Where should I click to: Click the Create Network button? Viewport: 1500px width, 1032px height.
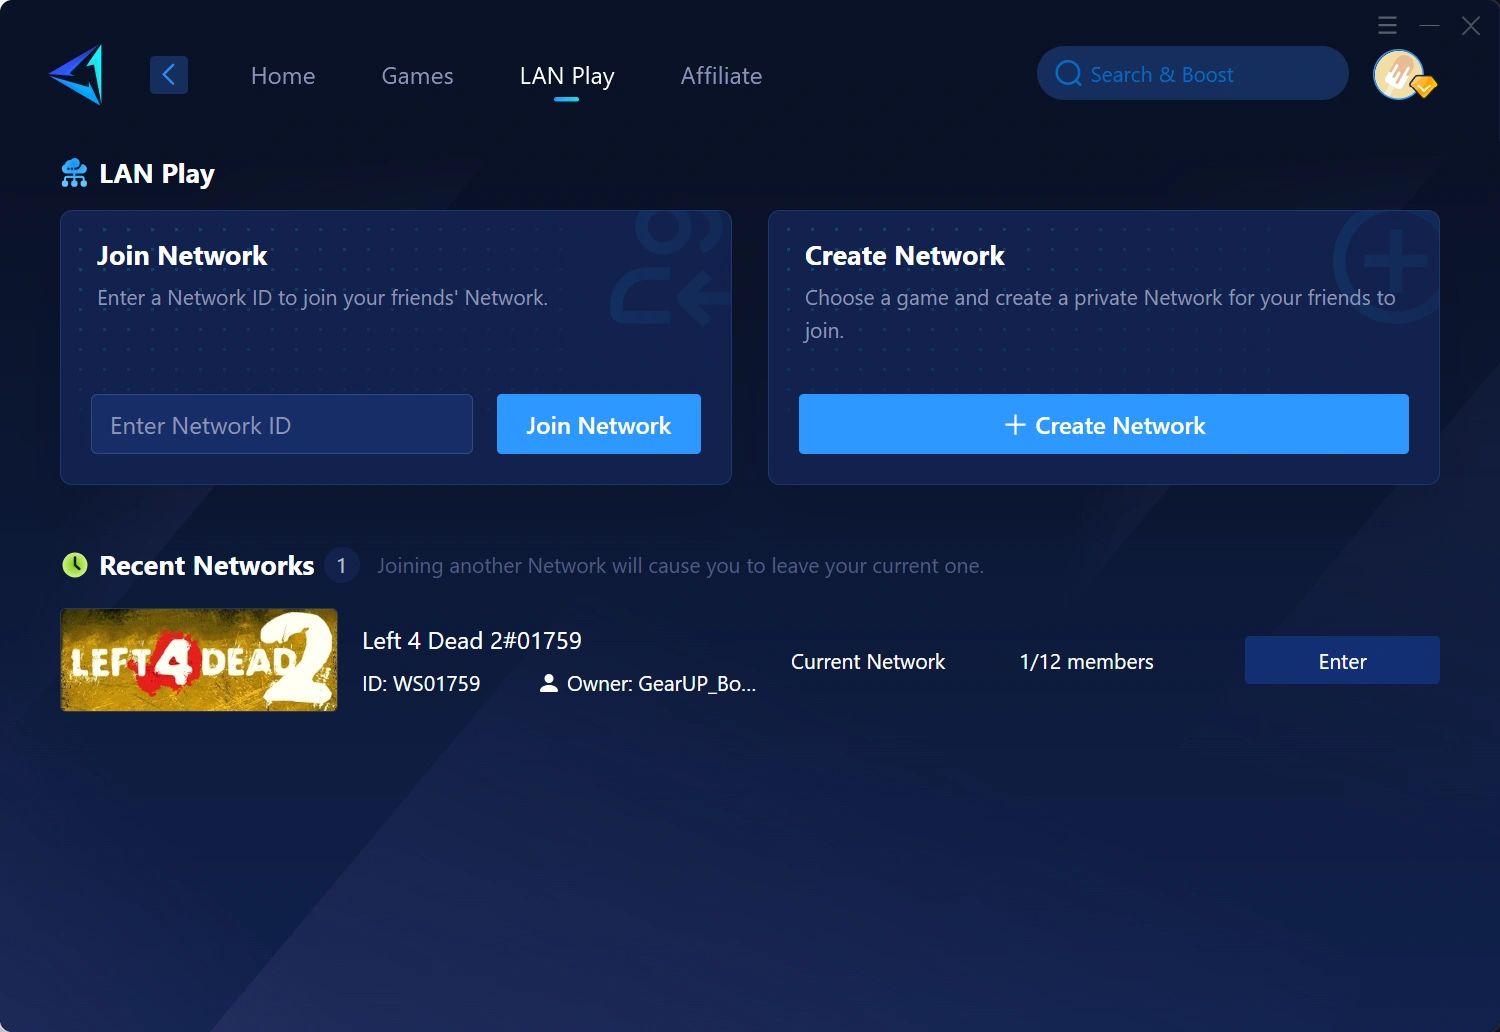1104,424
